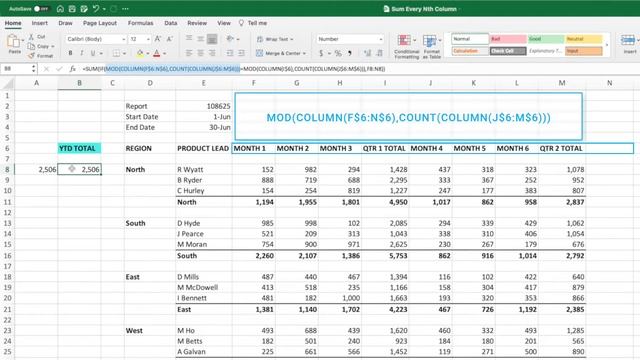Open the Number format dropdown
This screenshot has height=360, width=640.
(x=350, y=39)
